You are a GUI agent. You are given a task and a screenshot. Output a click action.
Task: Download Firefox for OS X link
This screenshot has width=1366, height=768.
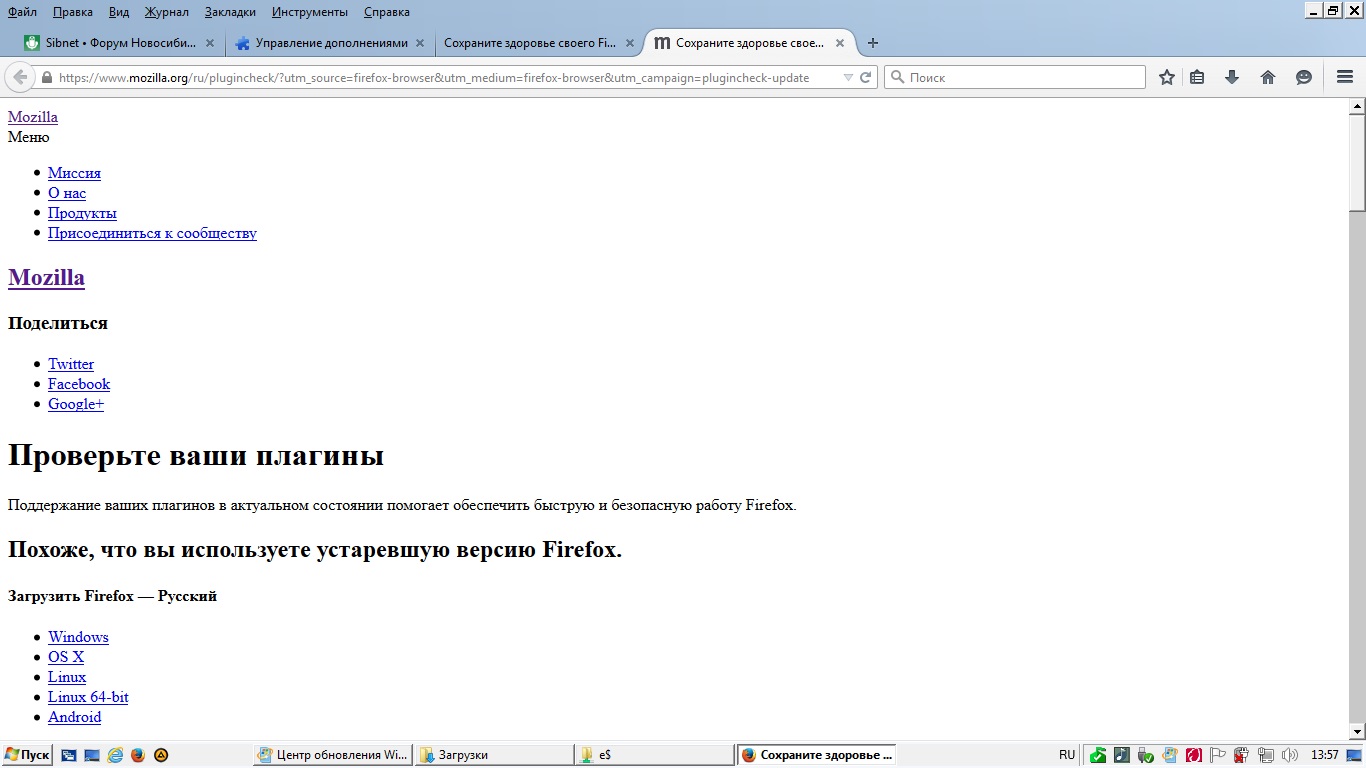[x=66, y=657]
